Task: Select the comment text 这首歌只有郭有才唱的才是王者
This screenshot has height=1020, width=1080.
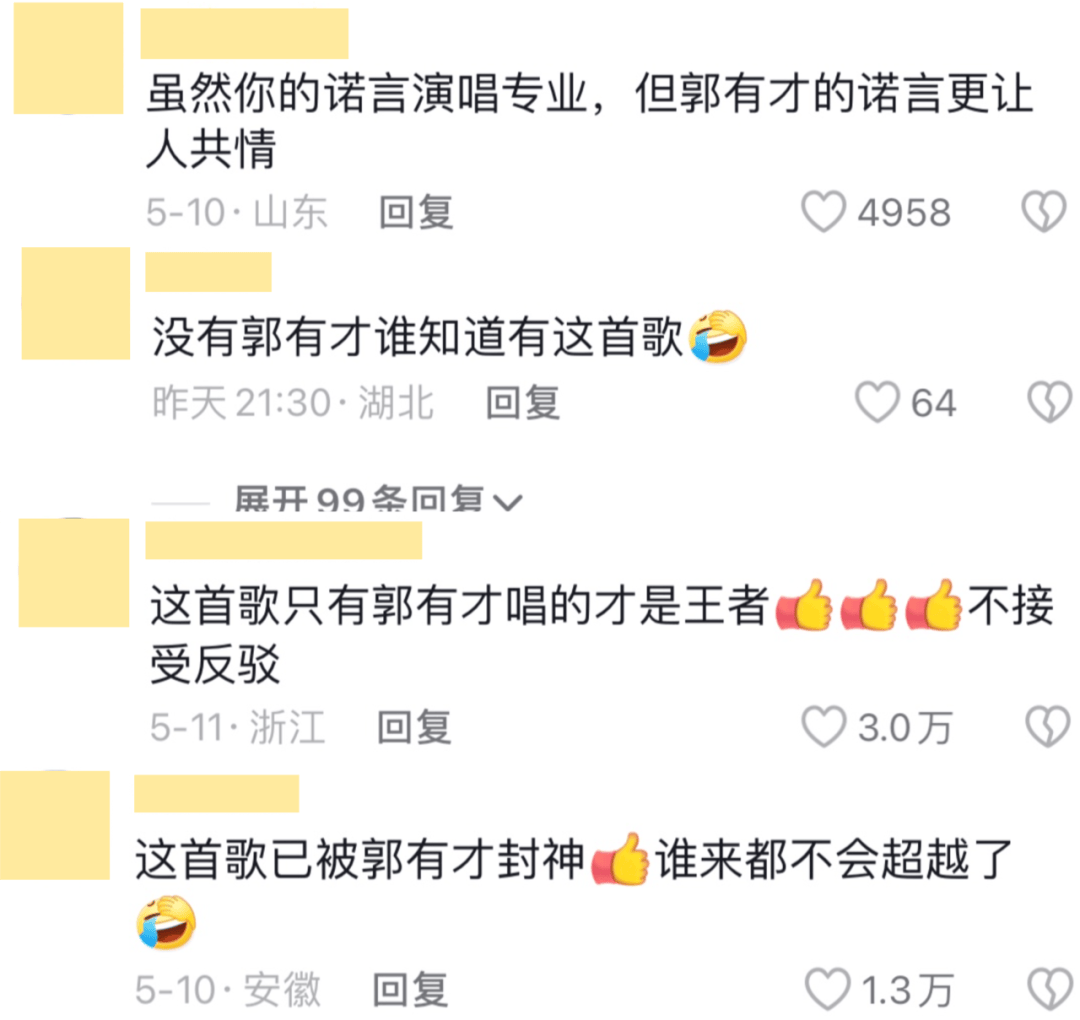Action: (x=459, y=605)
